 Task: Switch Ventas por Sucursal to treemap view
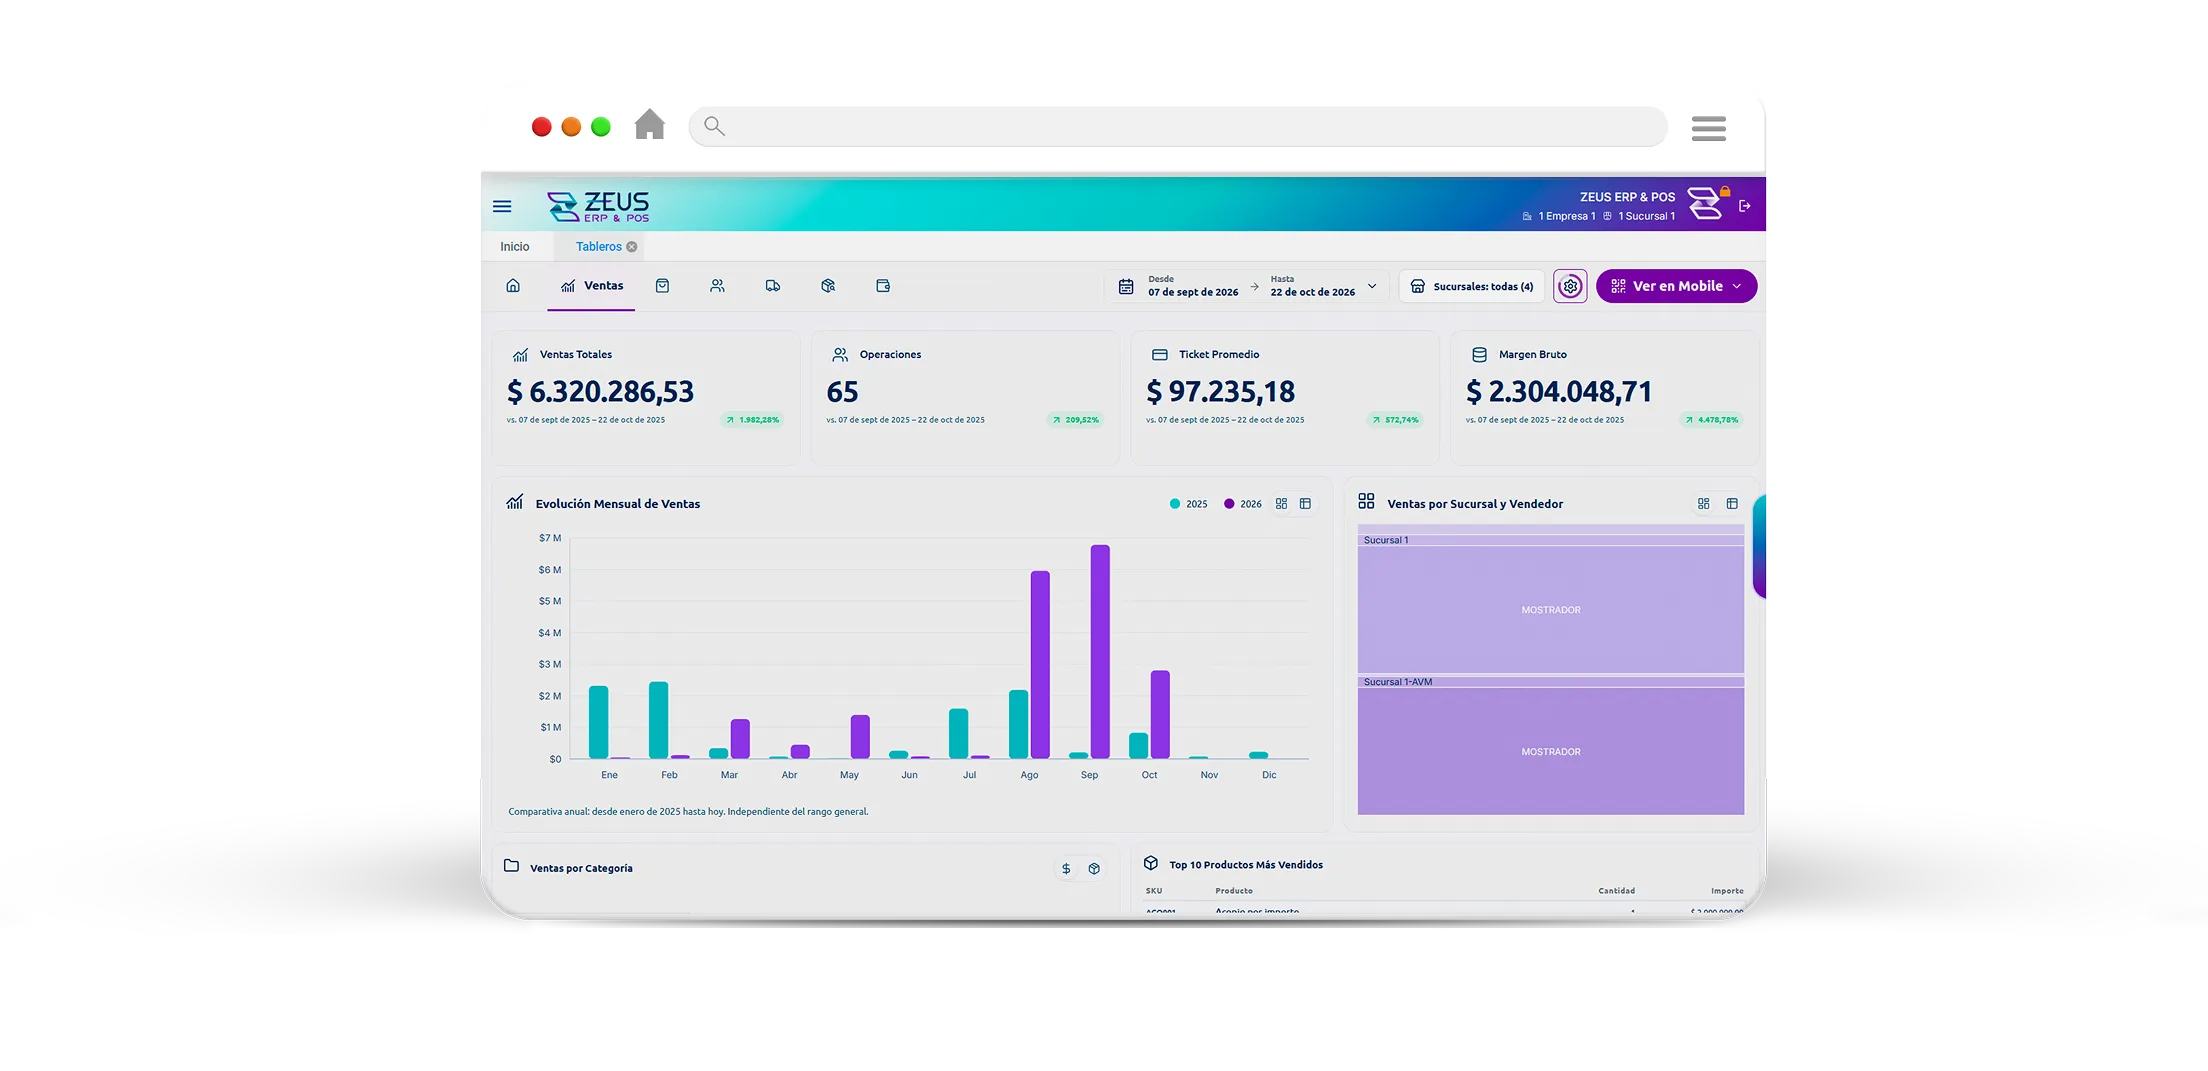(x=1704, y=504)
